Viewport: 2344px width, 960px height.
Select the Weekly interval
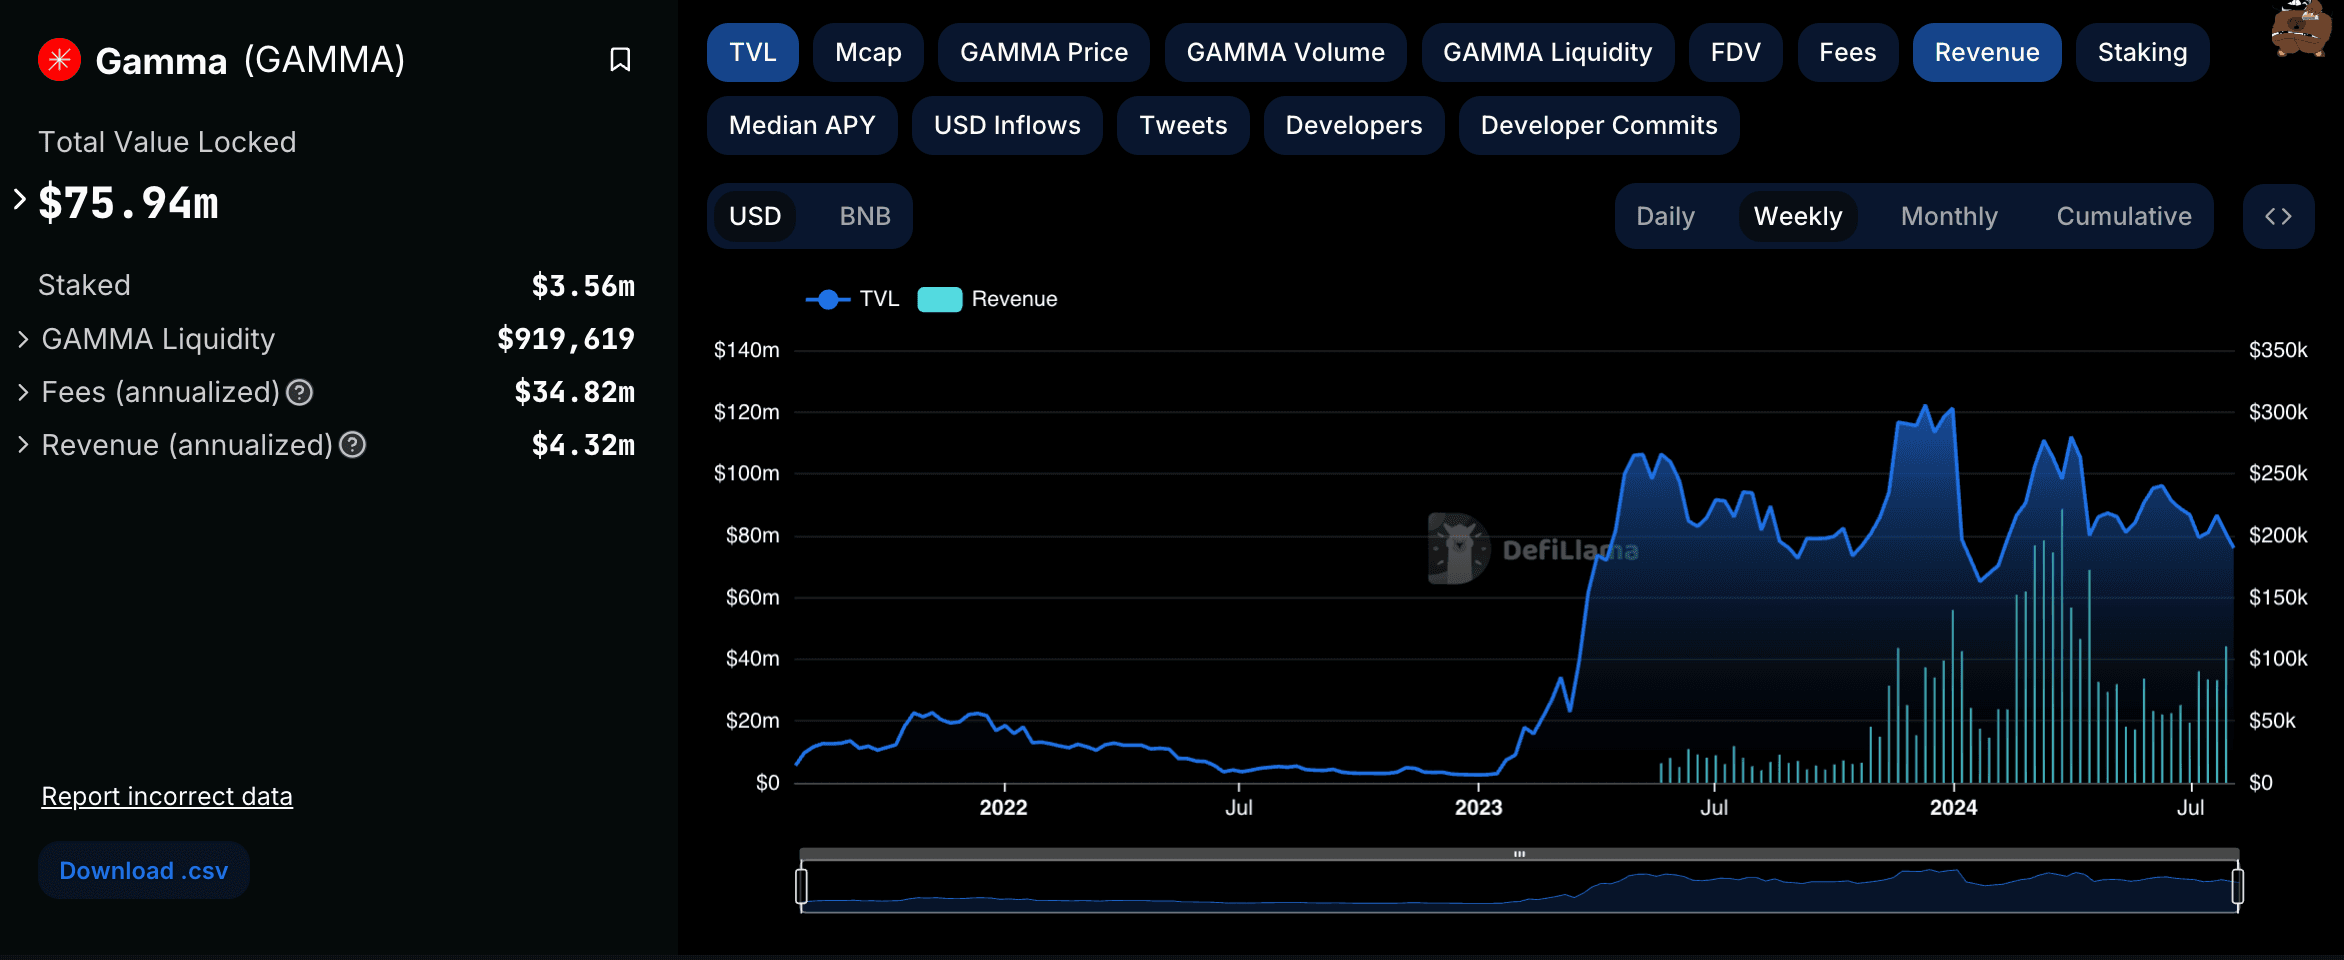click(1797, 216)
